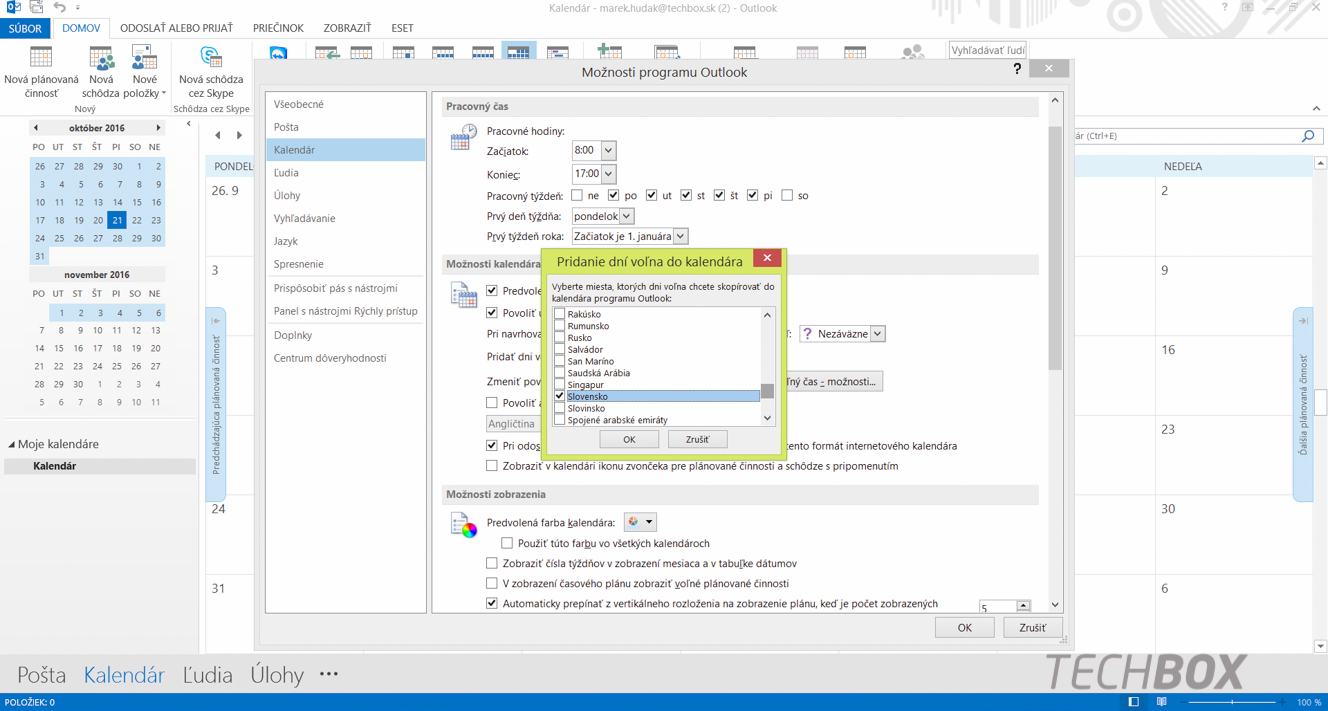Viewport: 1328px width, 711px height.
Task: Uncheck the 'po' work week checkbox
Action: coord(613,195)
